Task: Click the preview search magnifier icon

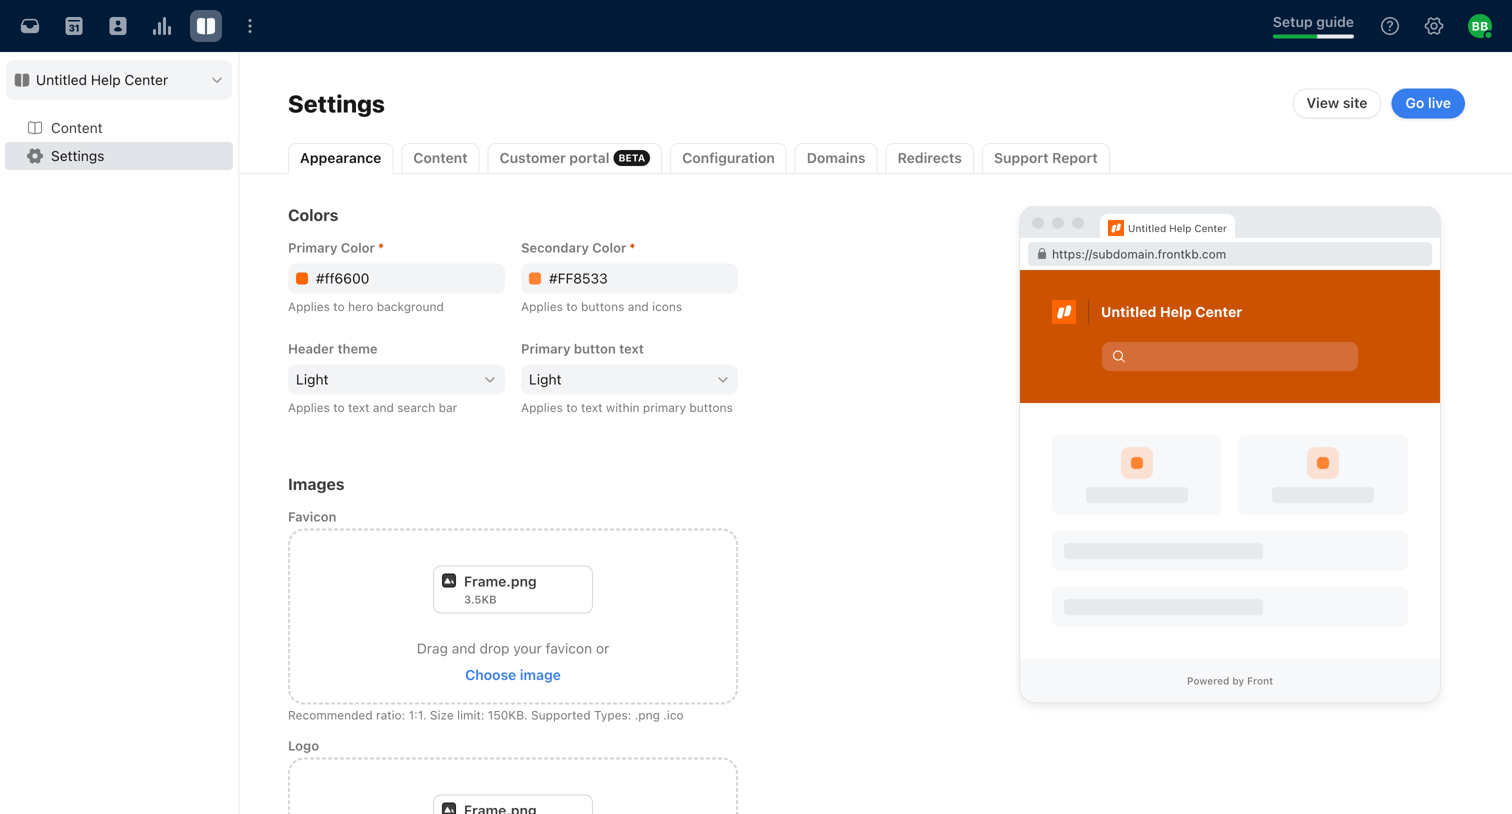Action: coord(1119,357)
